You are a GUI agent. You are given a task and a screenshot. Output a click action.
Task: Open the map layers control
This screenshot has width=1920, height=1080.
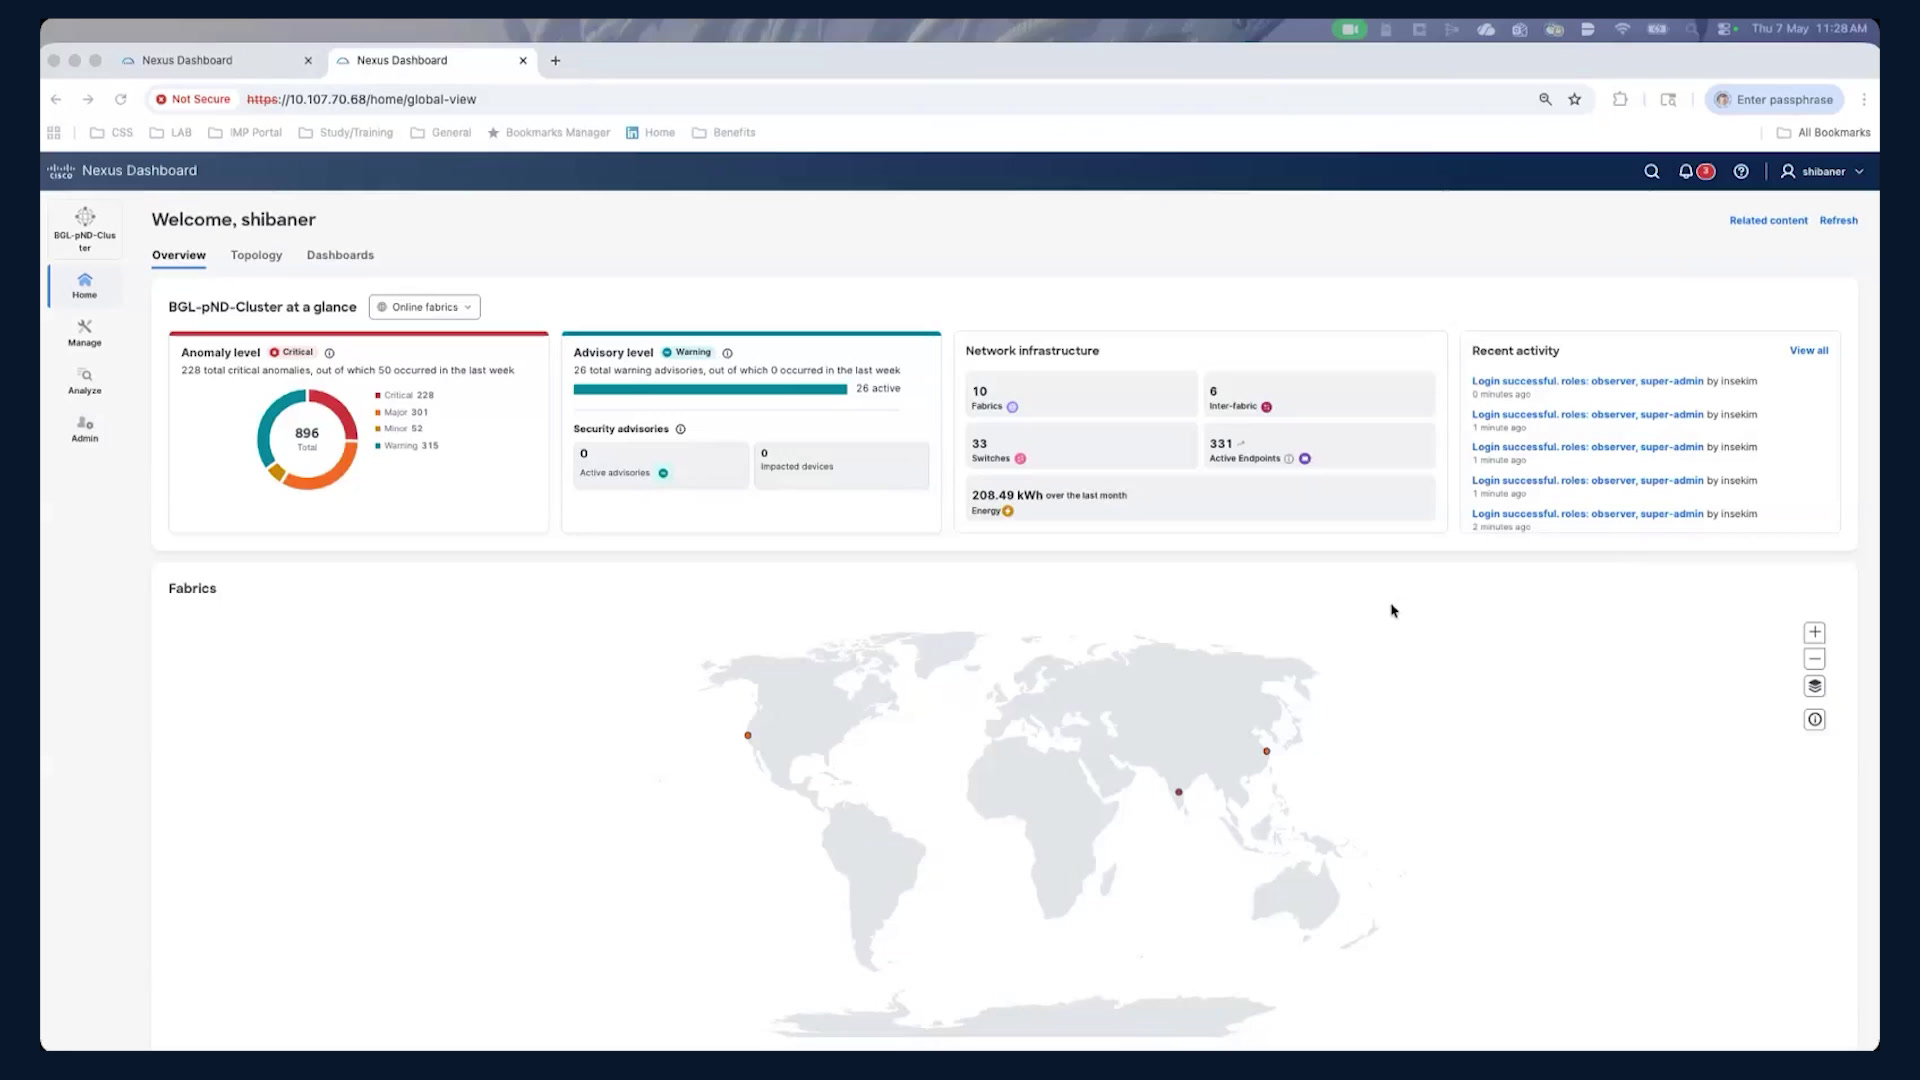pos(1815,686)
